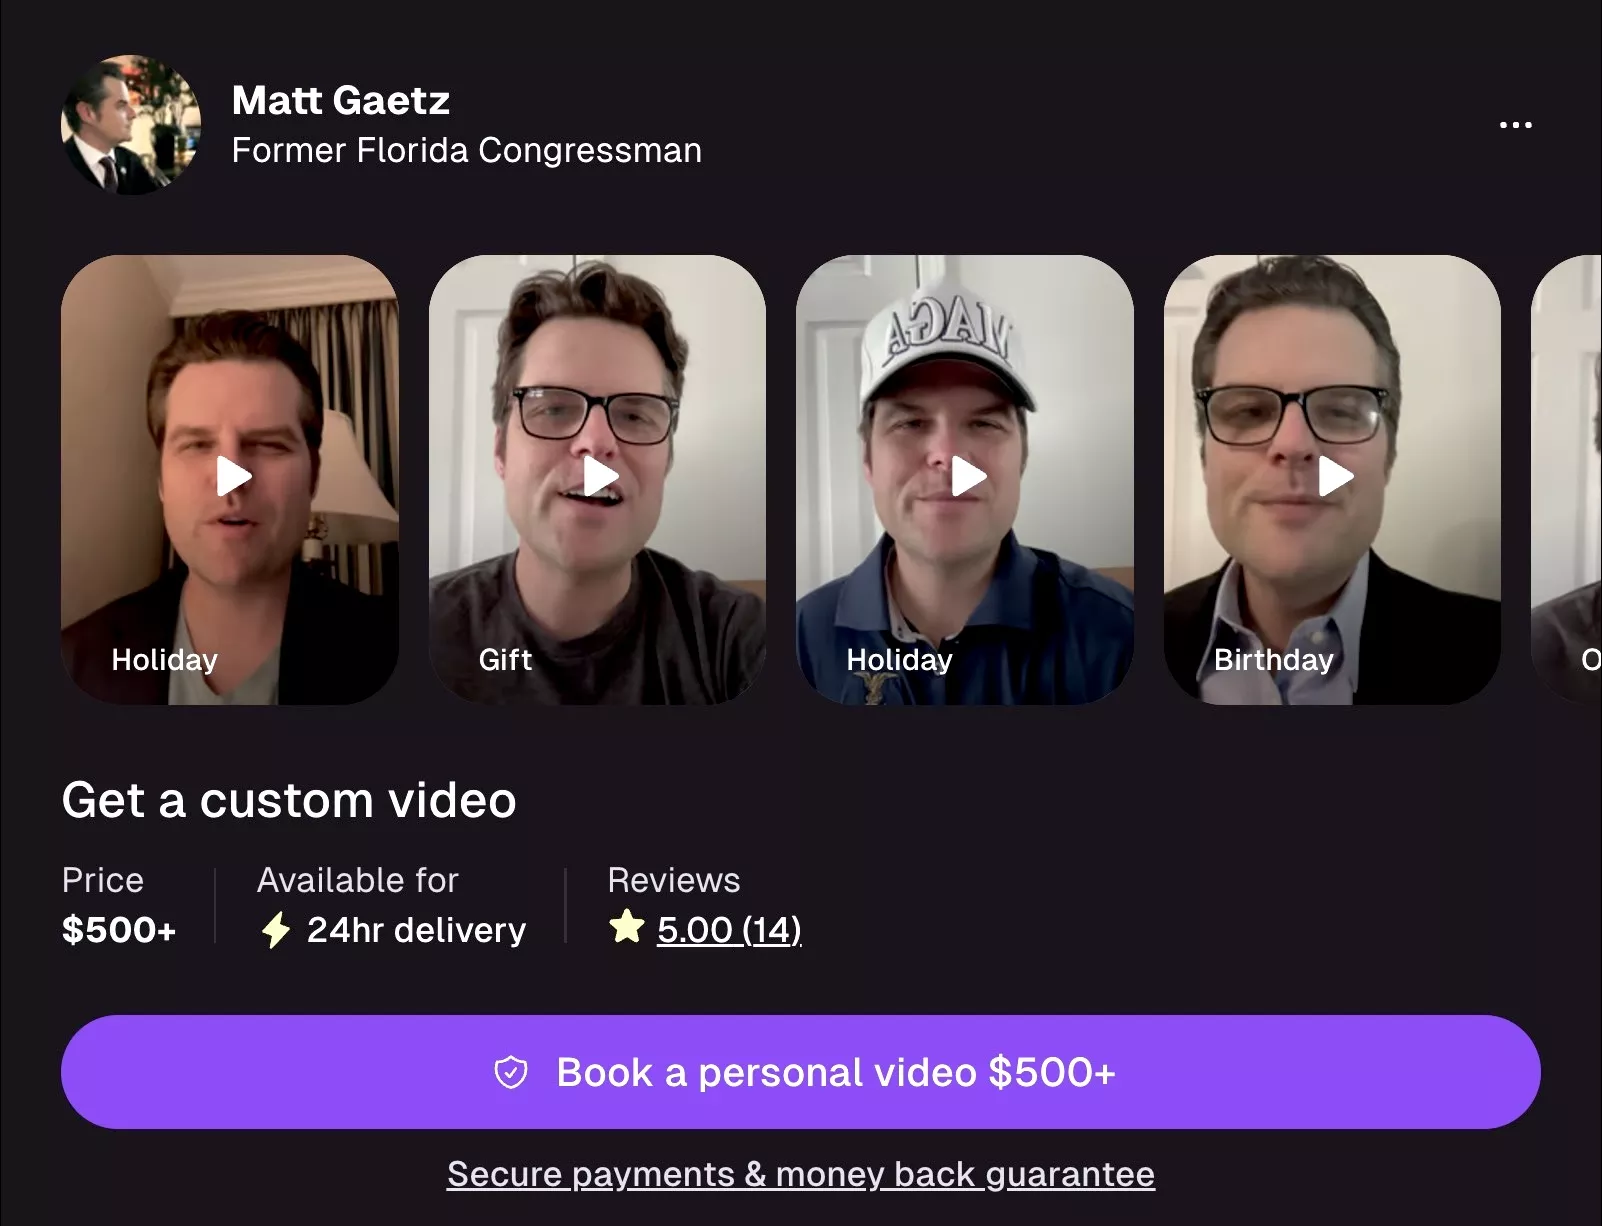Click the shield checkmark icon on purple button

(x=511, y=1073)
